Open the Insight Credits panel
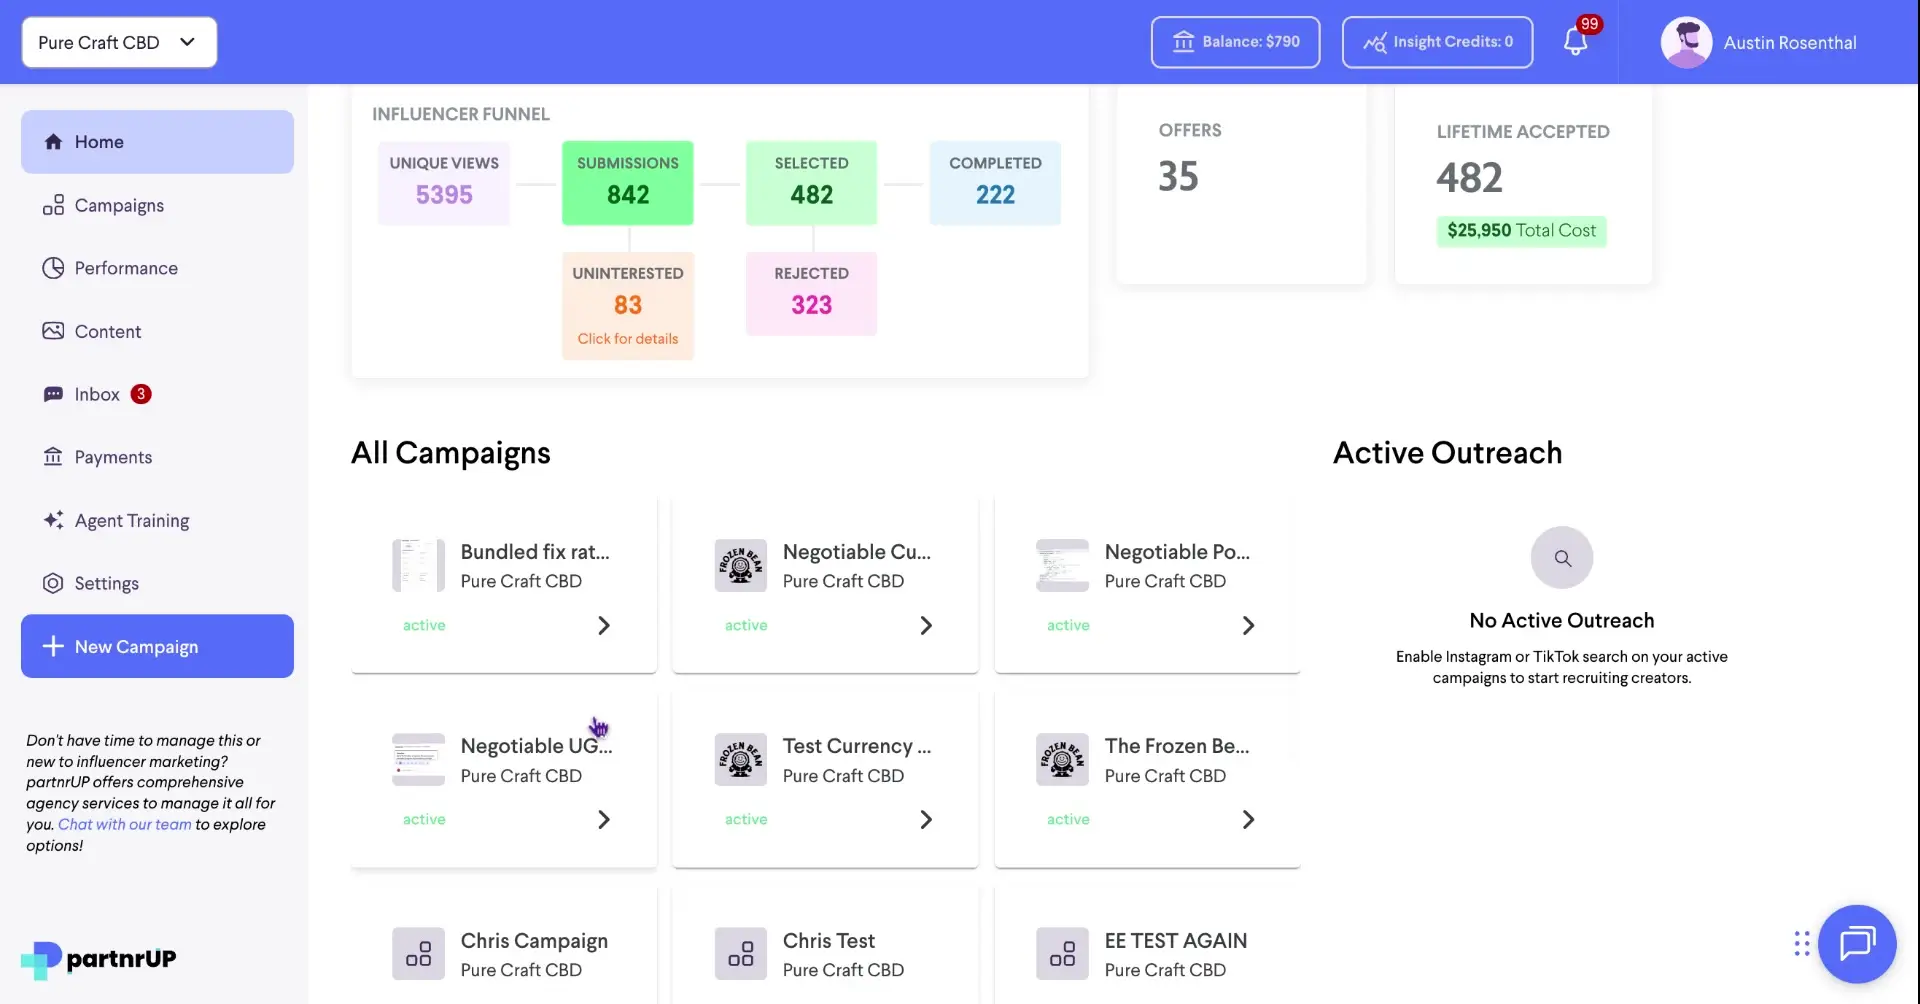 pyautogui.click(x=1437, y=42)
